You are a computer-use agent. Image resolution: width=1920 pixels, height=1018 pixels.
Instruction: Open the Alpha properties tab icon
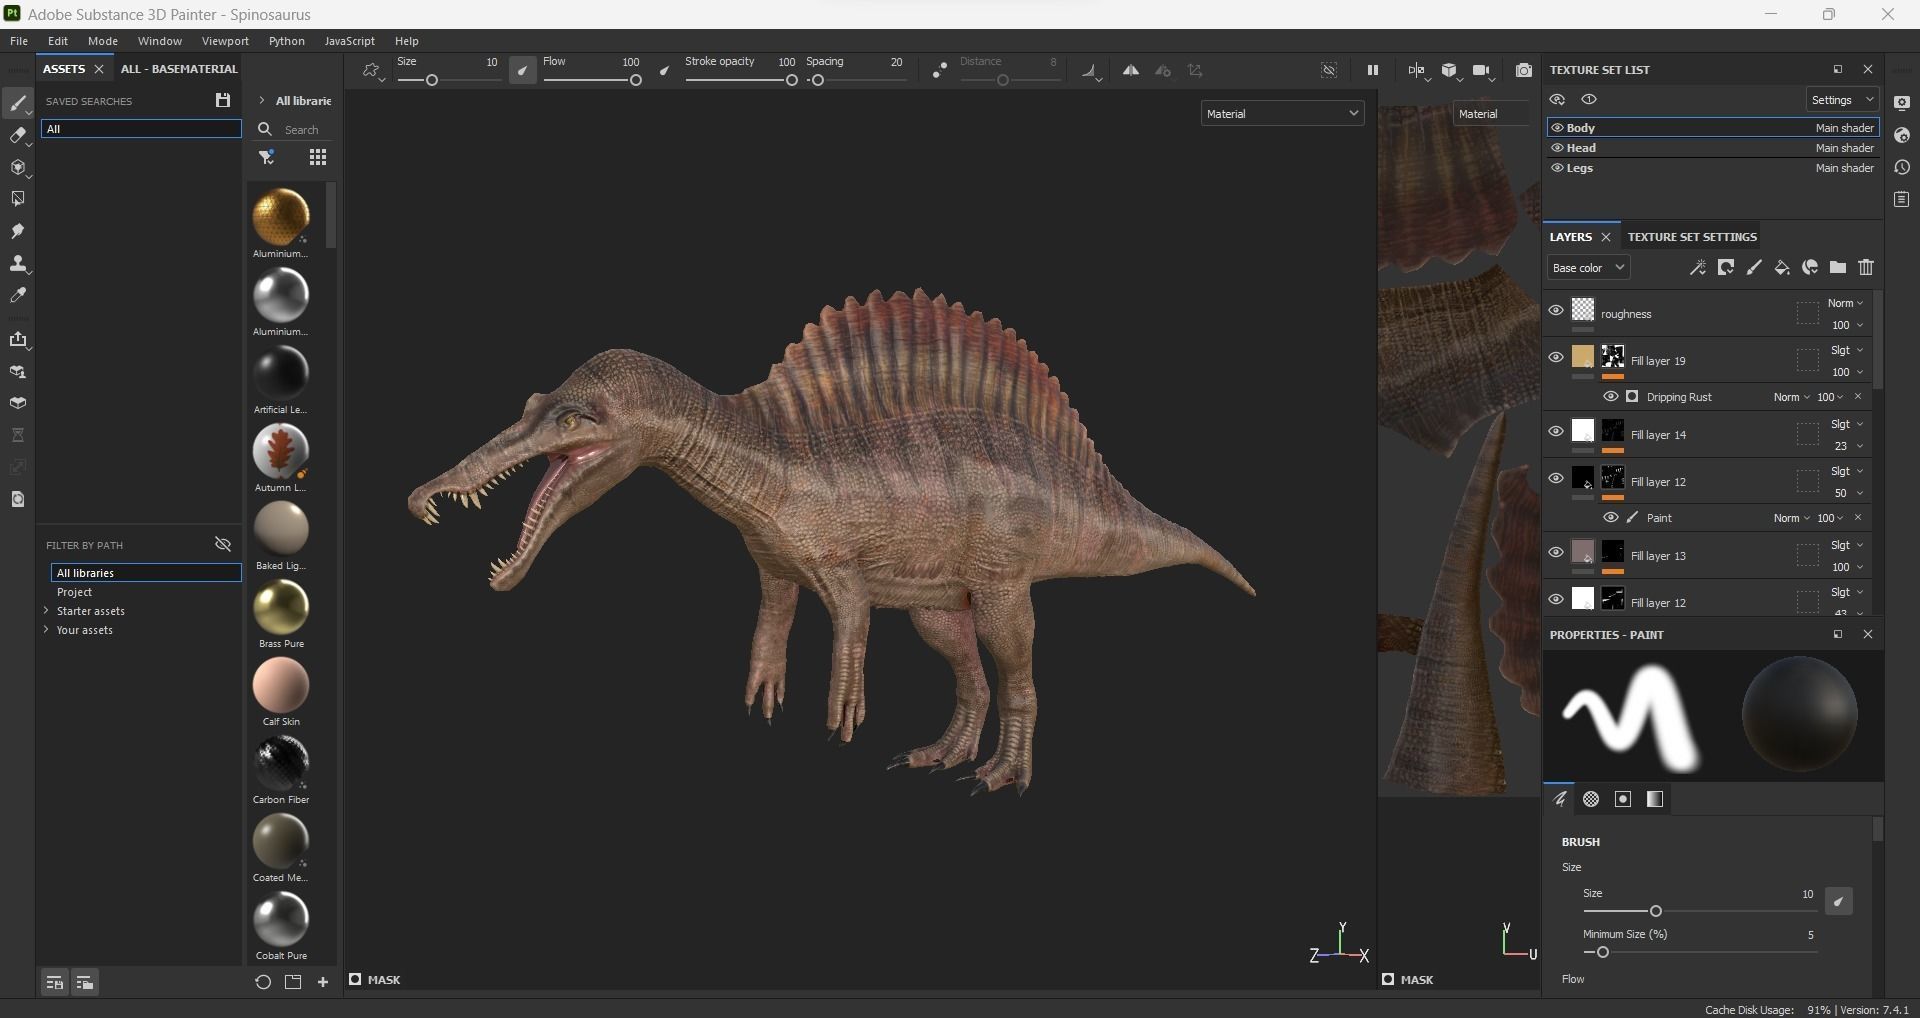1591,799
